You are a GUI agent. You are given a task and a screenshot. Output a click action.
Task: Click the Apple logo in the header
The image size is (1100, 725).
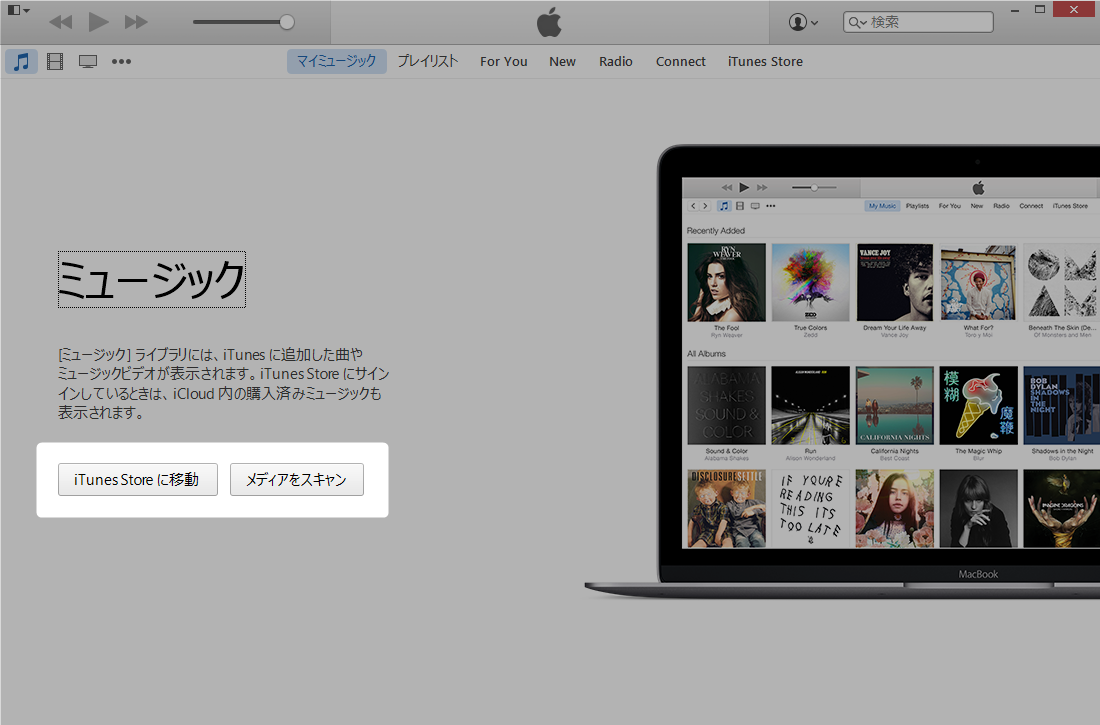(x=549, y=22)
